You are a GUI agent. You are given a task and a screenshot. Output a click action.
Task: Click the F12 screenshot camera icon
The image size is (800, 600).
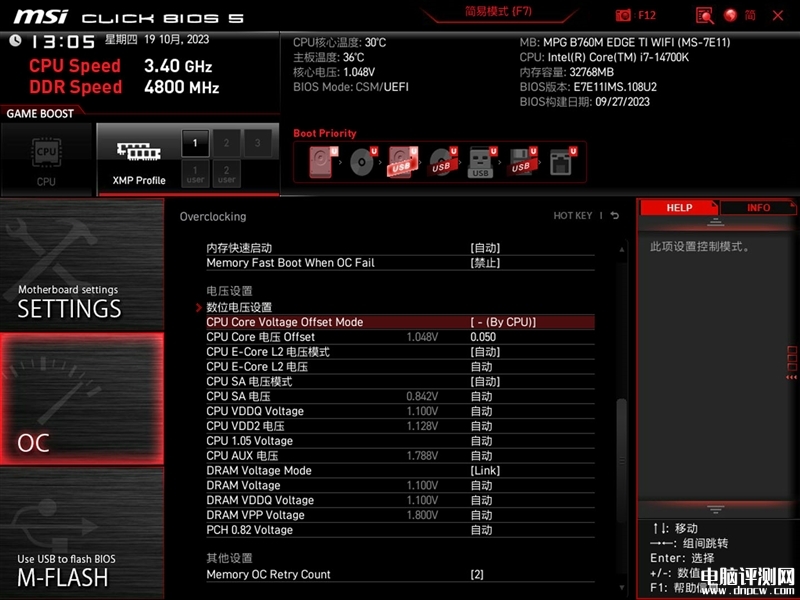point(624,15)
